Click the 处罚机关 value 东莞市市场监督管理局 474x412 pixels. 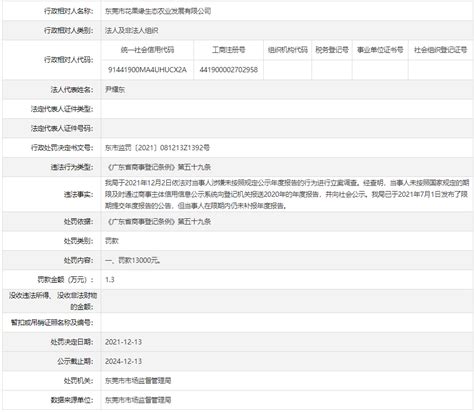click(x=138, y=381)
